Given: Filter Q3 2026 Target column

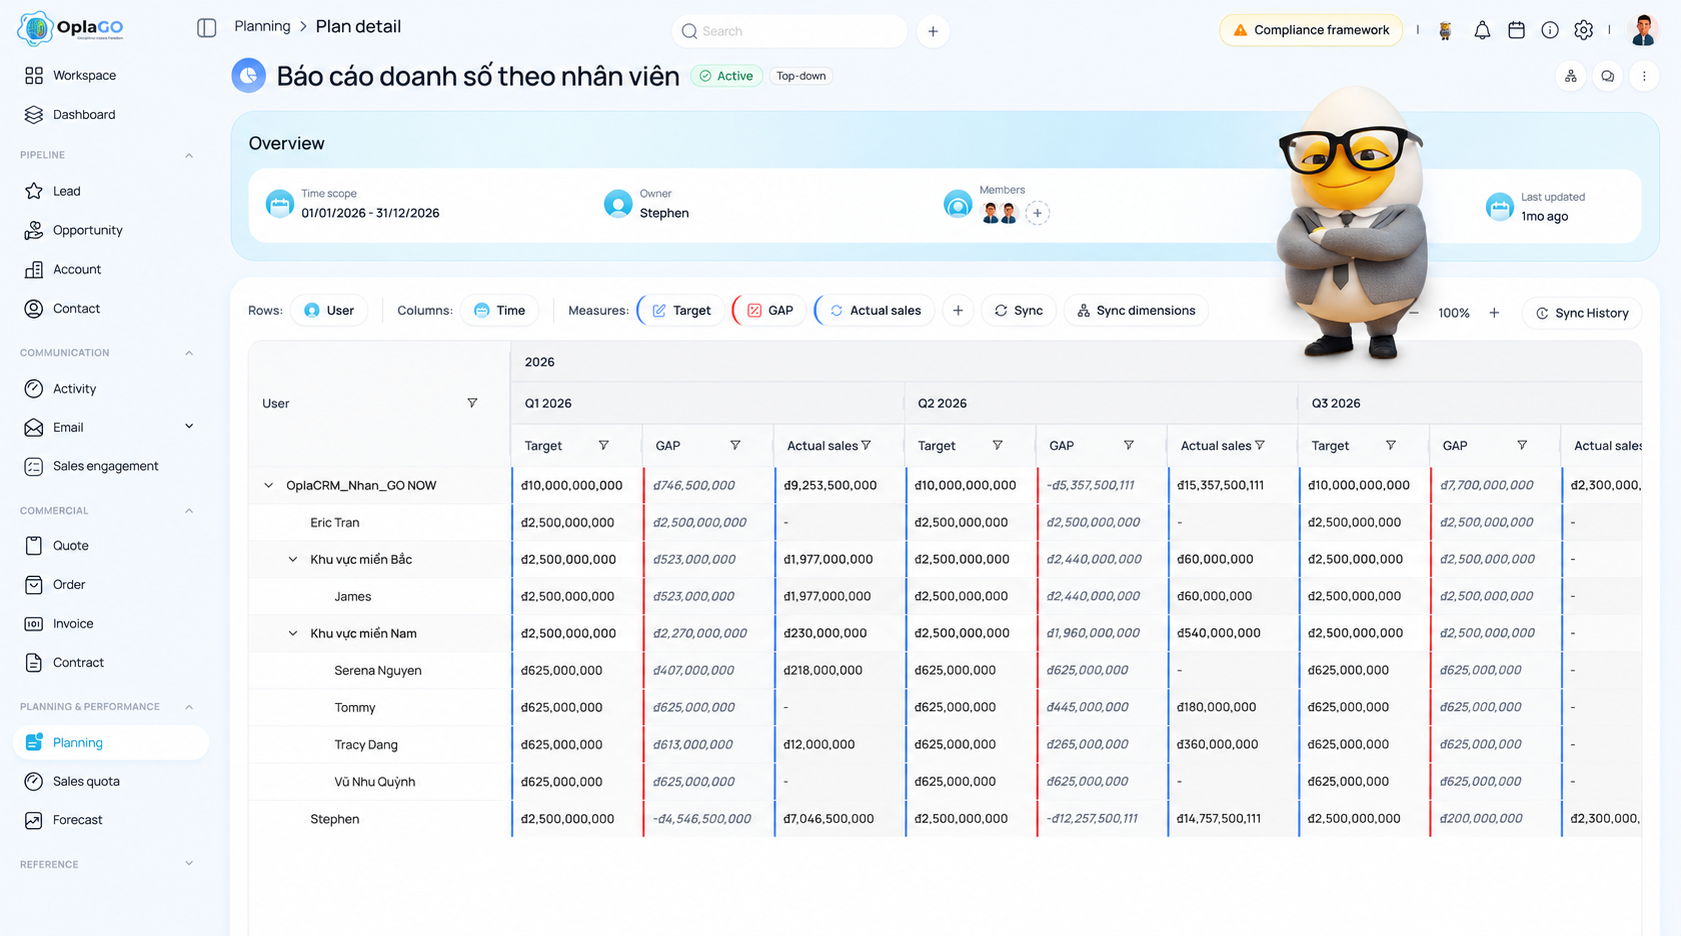Looking at the screenshot, I should point(1391,445).
